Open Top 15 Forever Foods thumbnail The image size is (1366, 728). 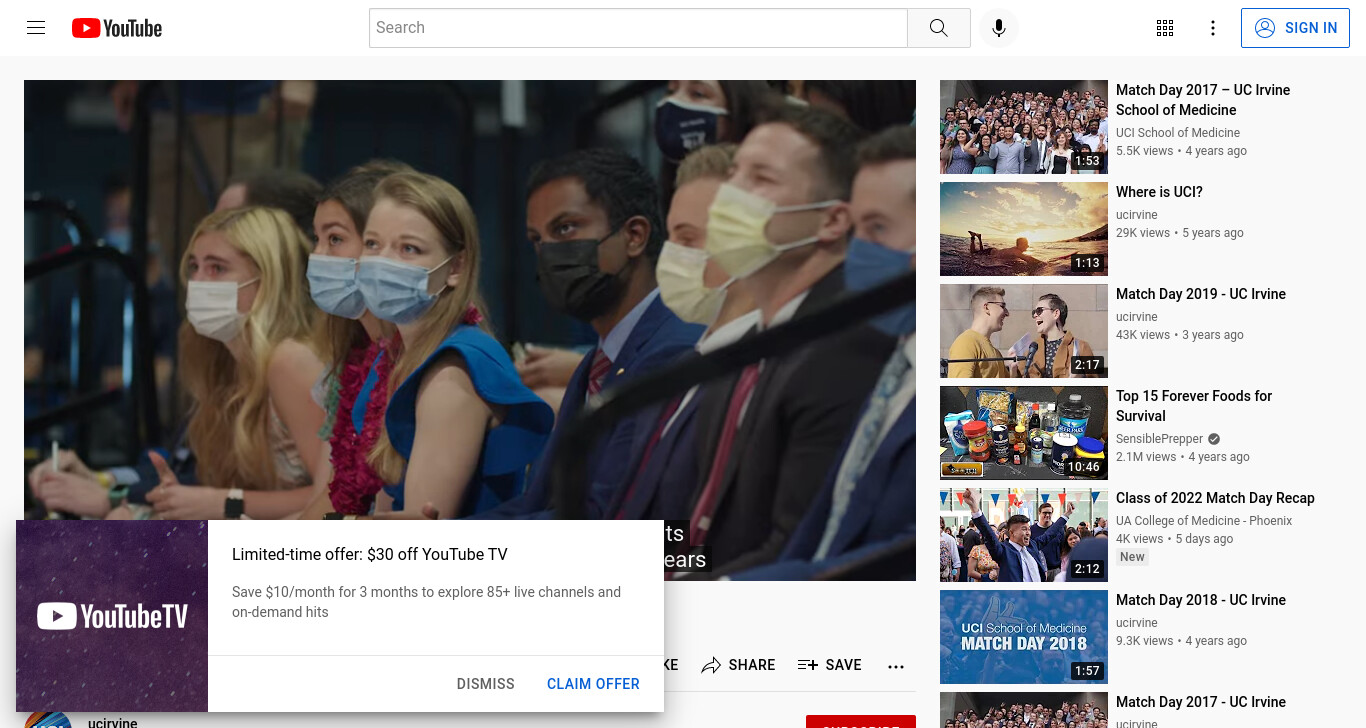[x=1024, y=433]
